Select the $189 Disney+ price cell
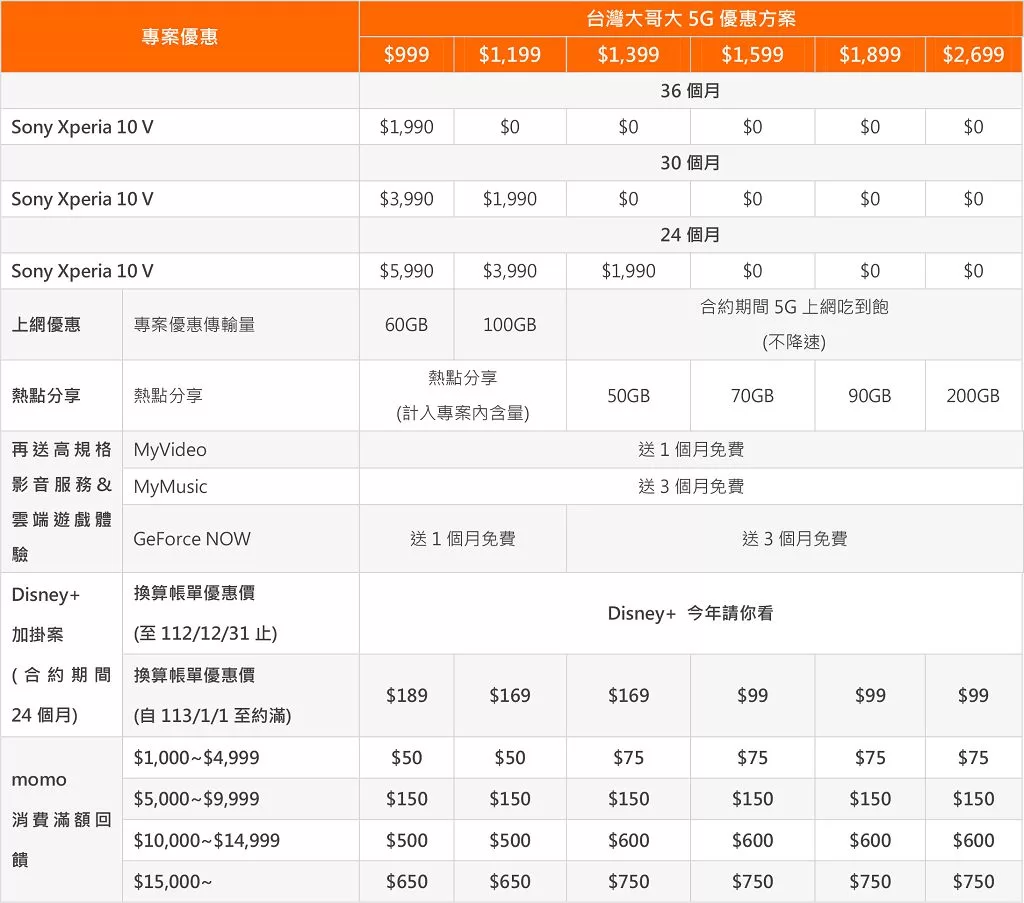This screenshot has width=1024, height=903. [406, 695]
